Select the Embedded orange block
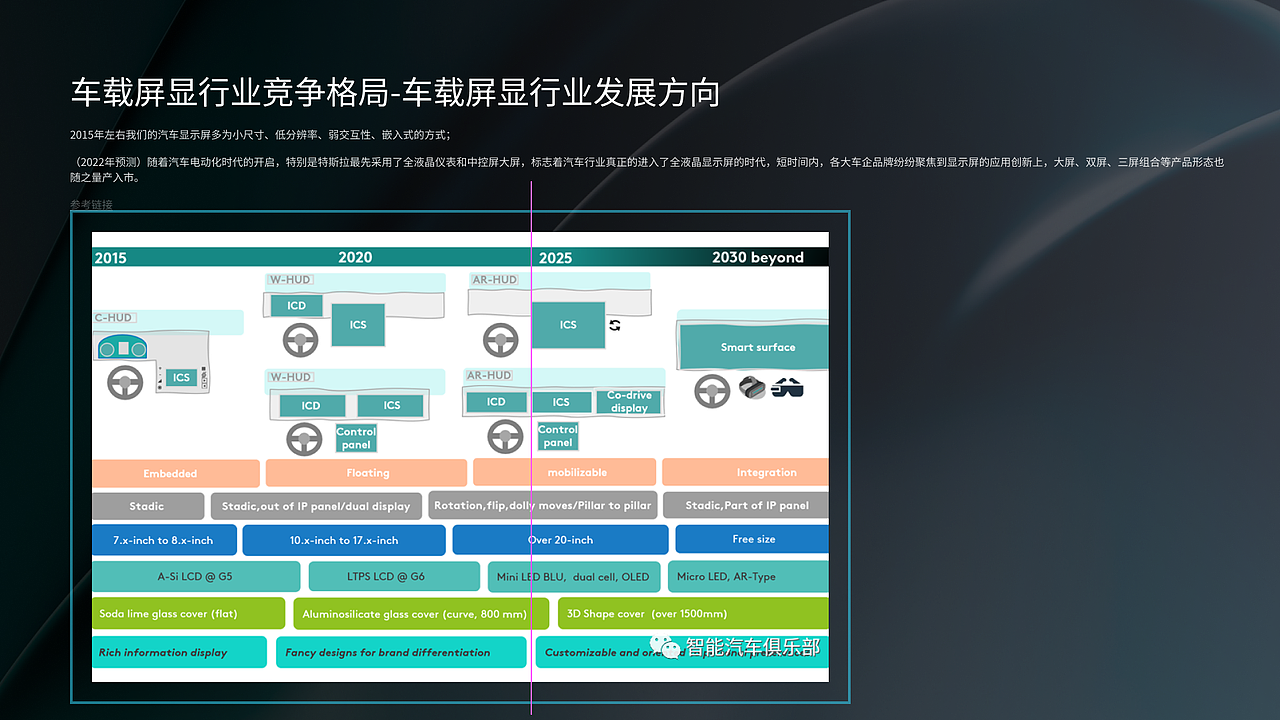The image size is (1280, 720). point(176,473)
